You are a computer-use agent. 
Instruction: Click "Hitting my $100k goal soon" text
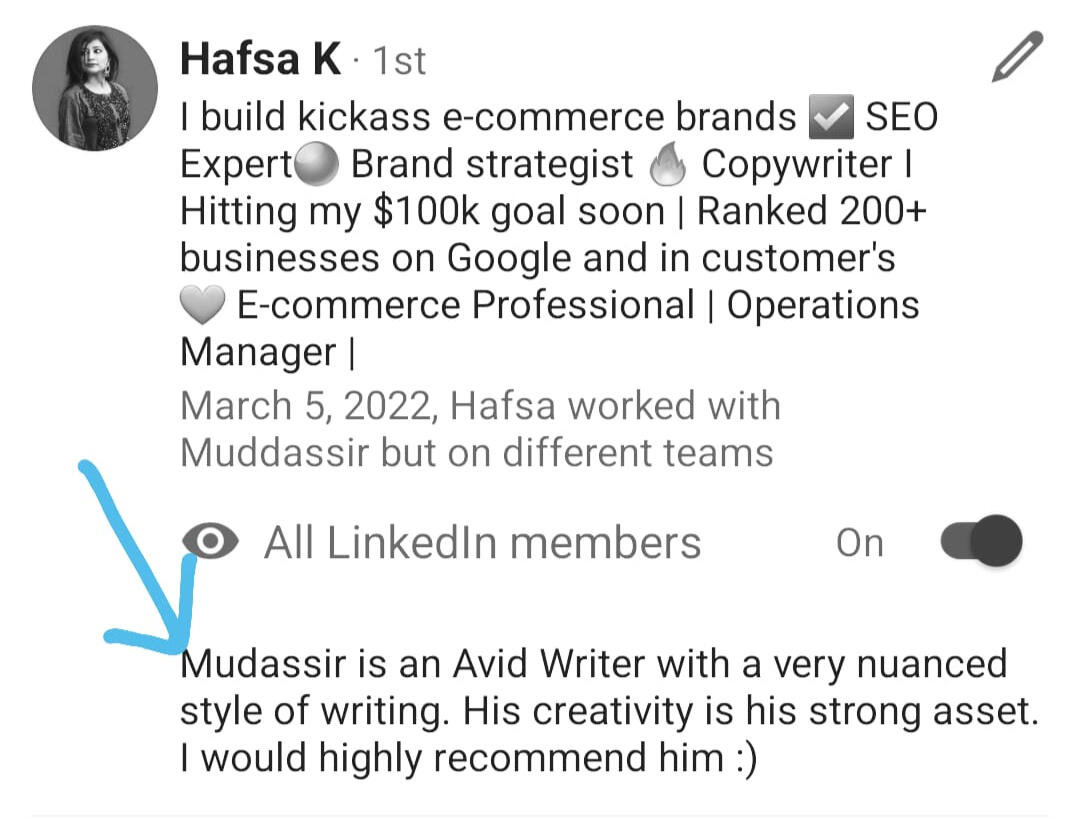pyautogui.click(x=422, y=212)
